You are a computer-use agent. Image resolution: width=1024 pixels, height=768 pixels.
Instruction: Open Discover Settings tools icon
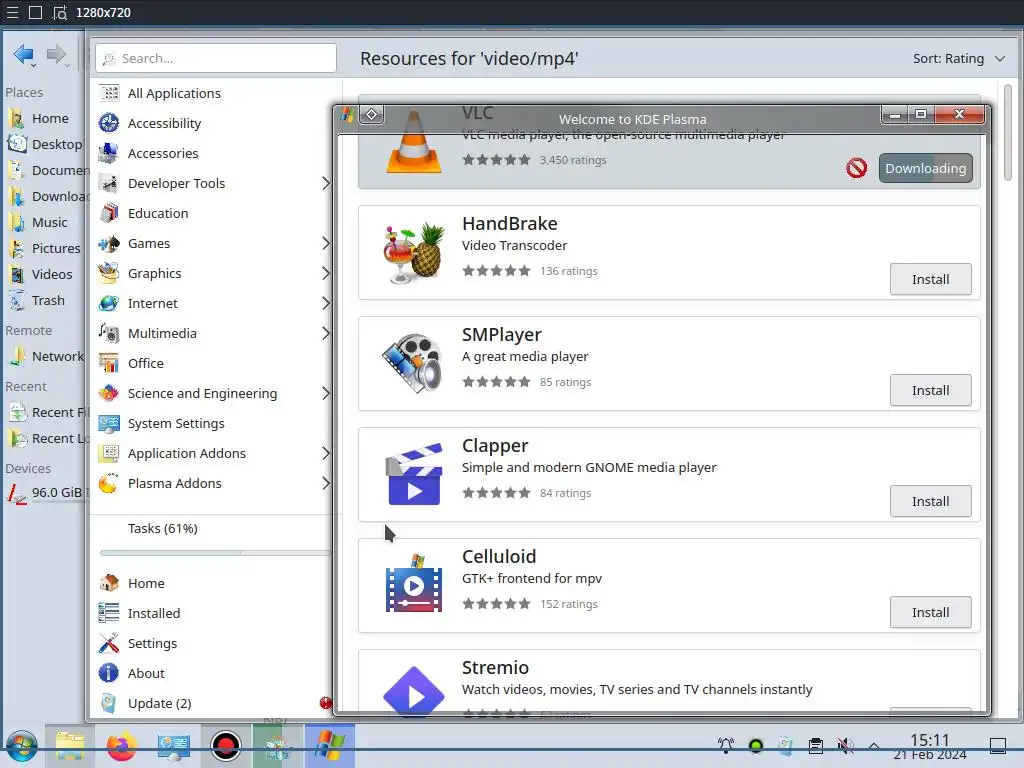108,643
